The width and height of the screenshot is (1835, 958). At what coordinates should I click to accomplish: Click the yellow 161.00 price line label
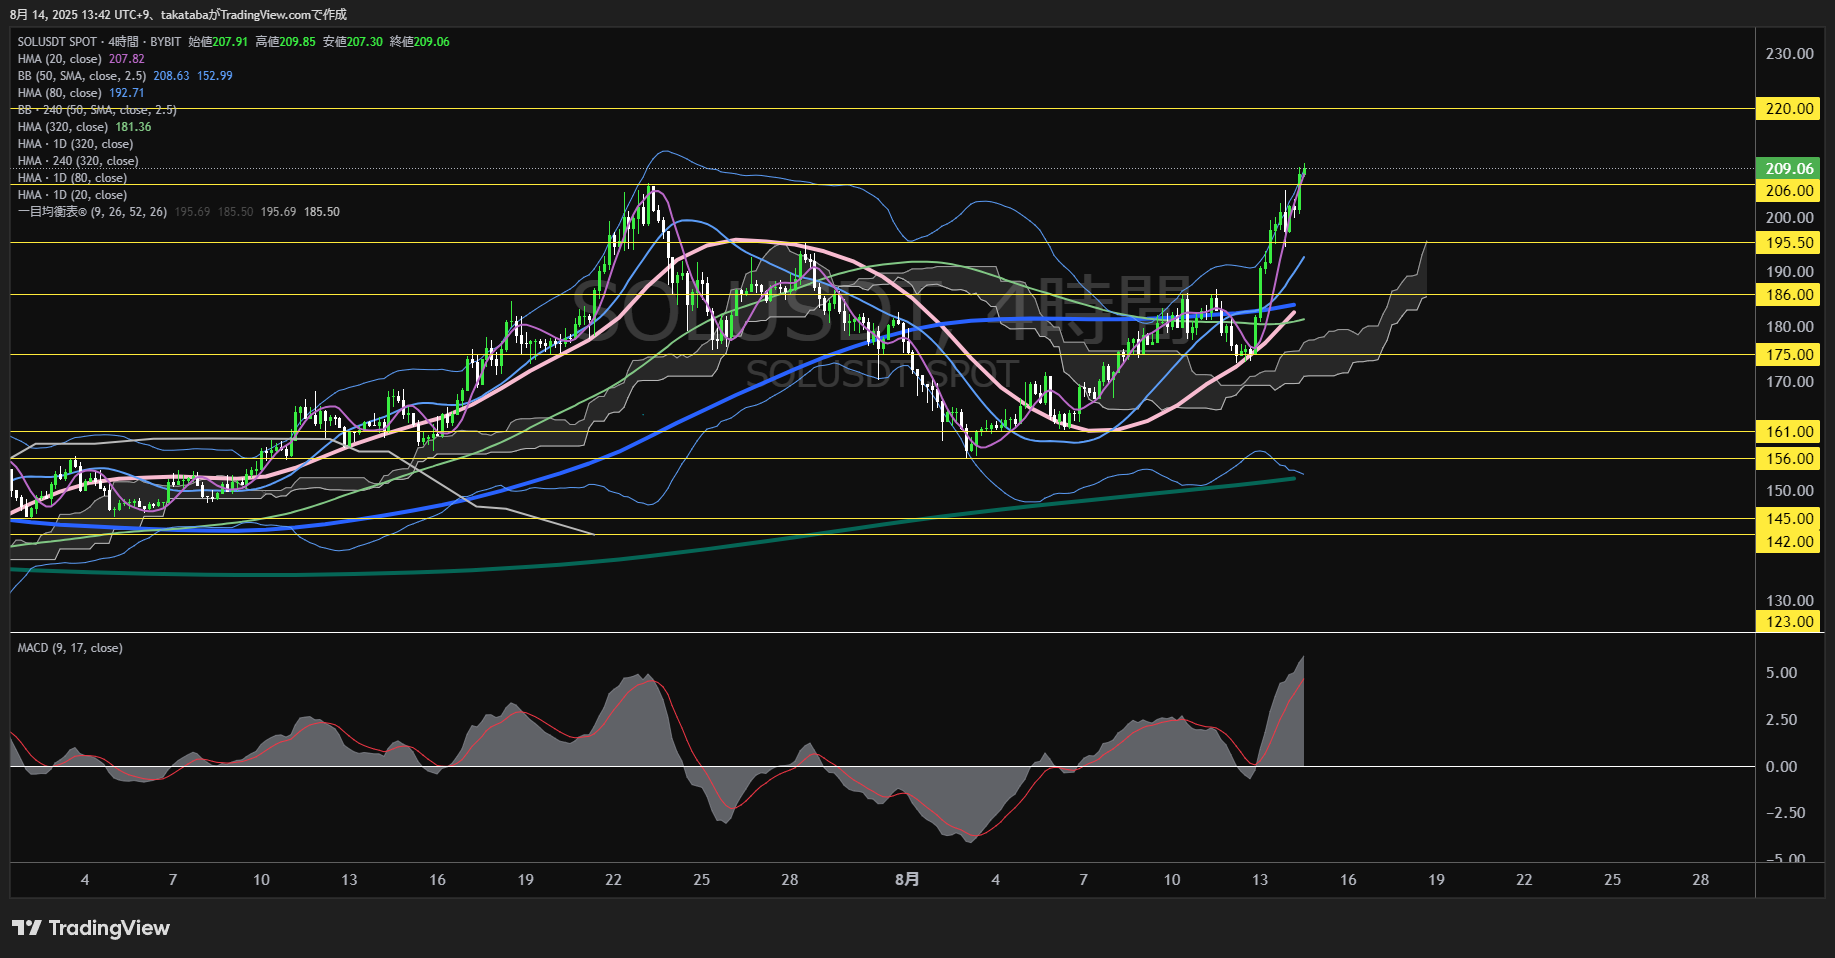1789,431
